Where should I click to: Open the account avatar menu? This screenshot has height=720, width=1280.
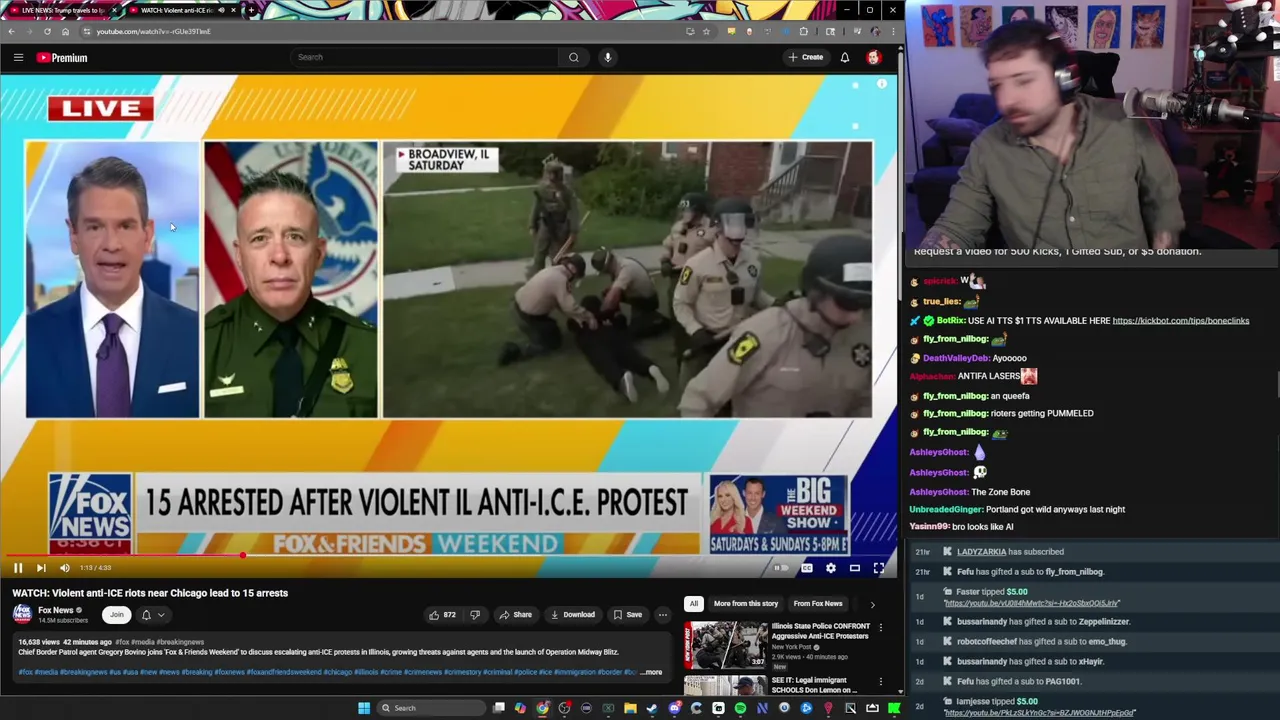874,57
